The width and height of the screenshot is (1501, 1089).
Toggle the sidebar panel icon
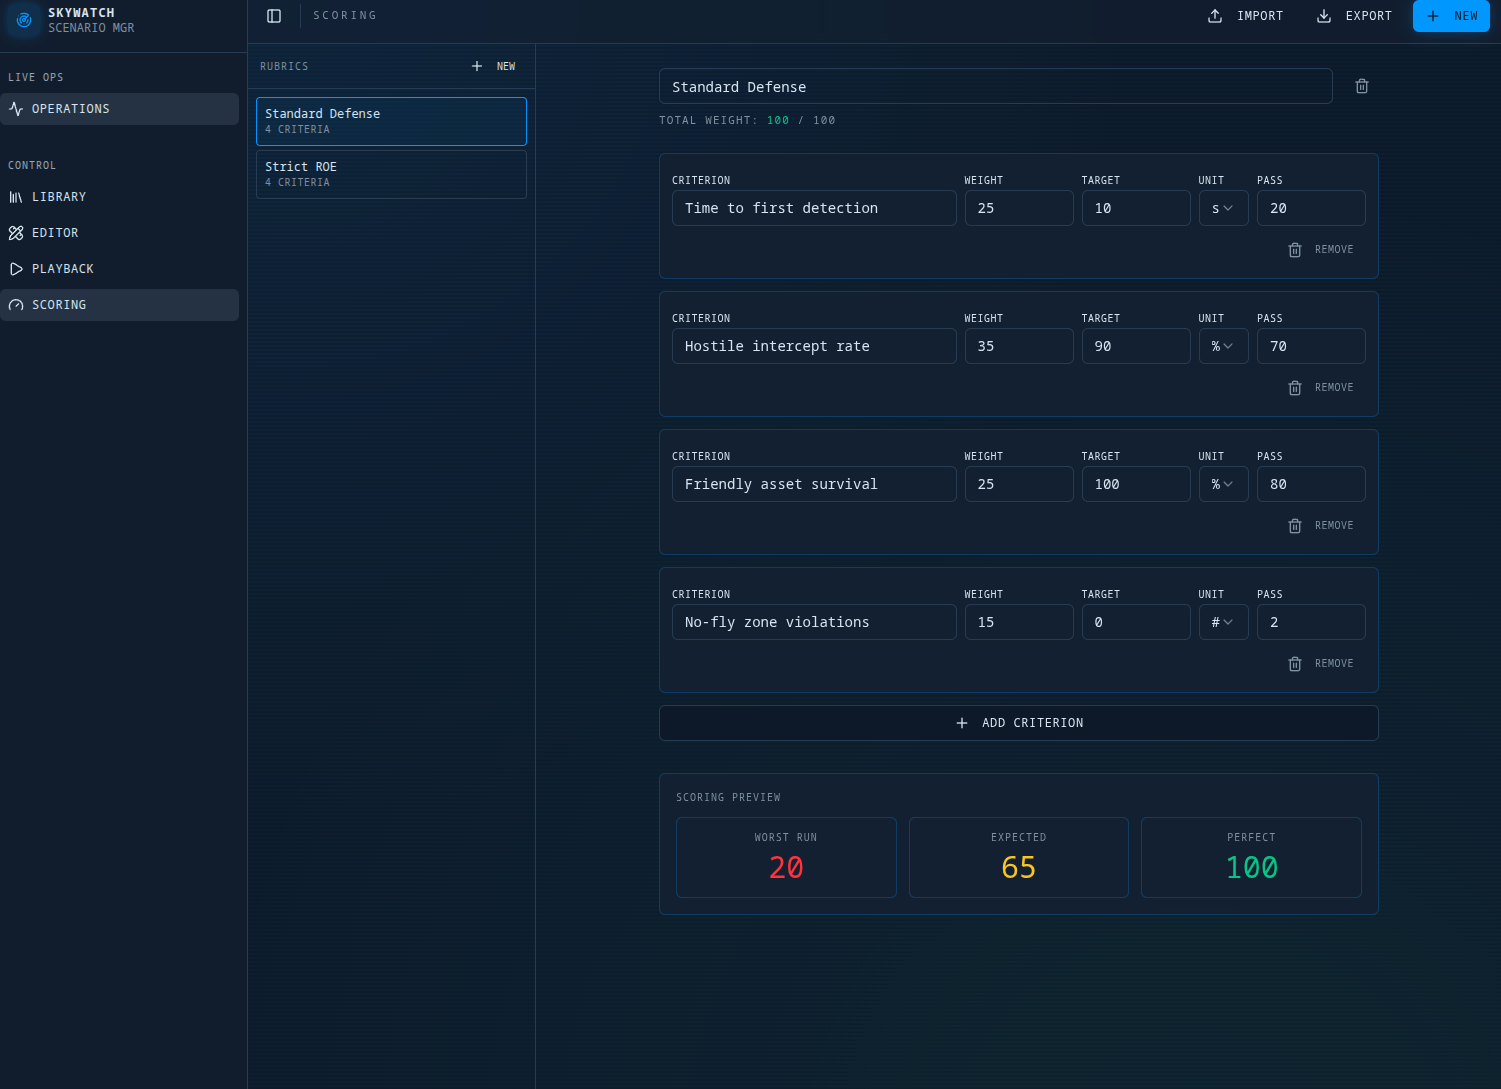pyautogui.click(x=274, y=16)
